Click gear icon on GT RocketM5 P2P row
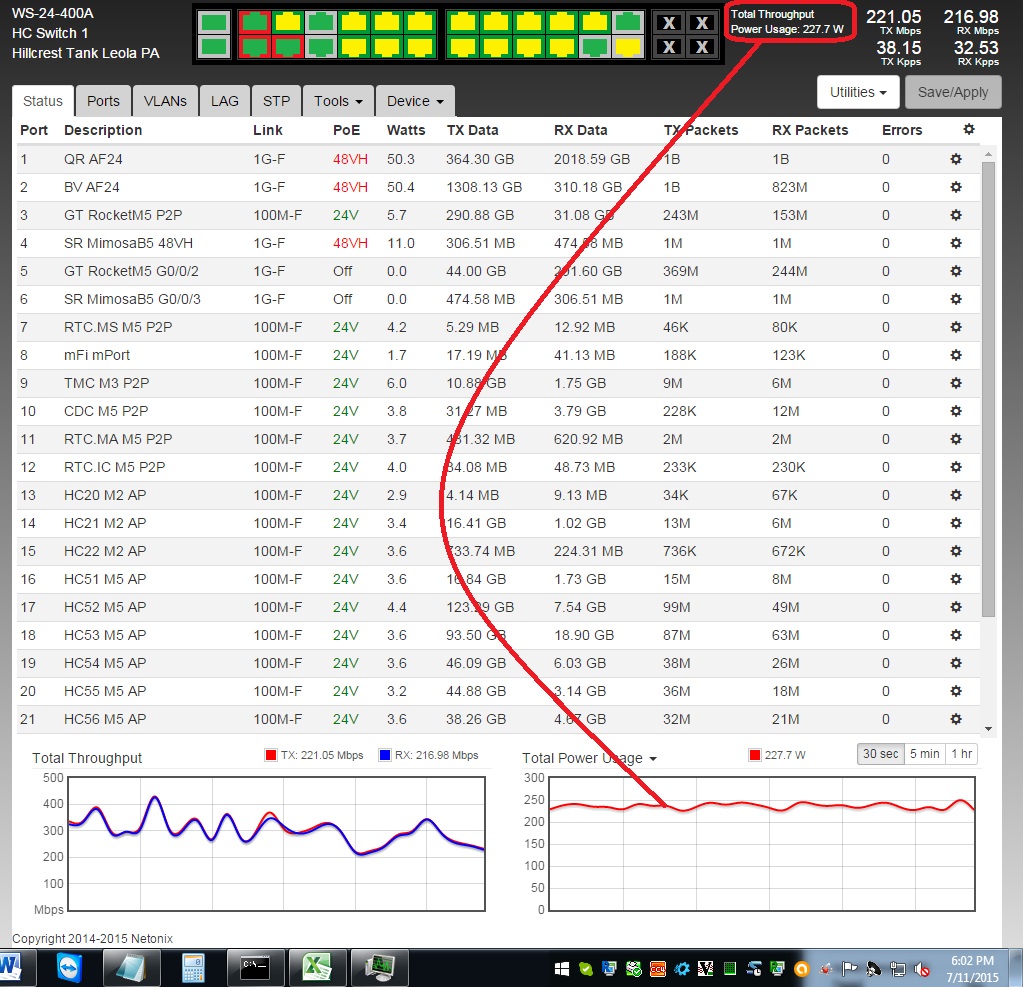This screenshot has height=987, width=1023. click(956, 215)
